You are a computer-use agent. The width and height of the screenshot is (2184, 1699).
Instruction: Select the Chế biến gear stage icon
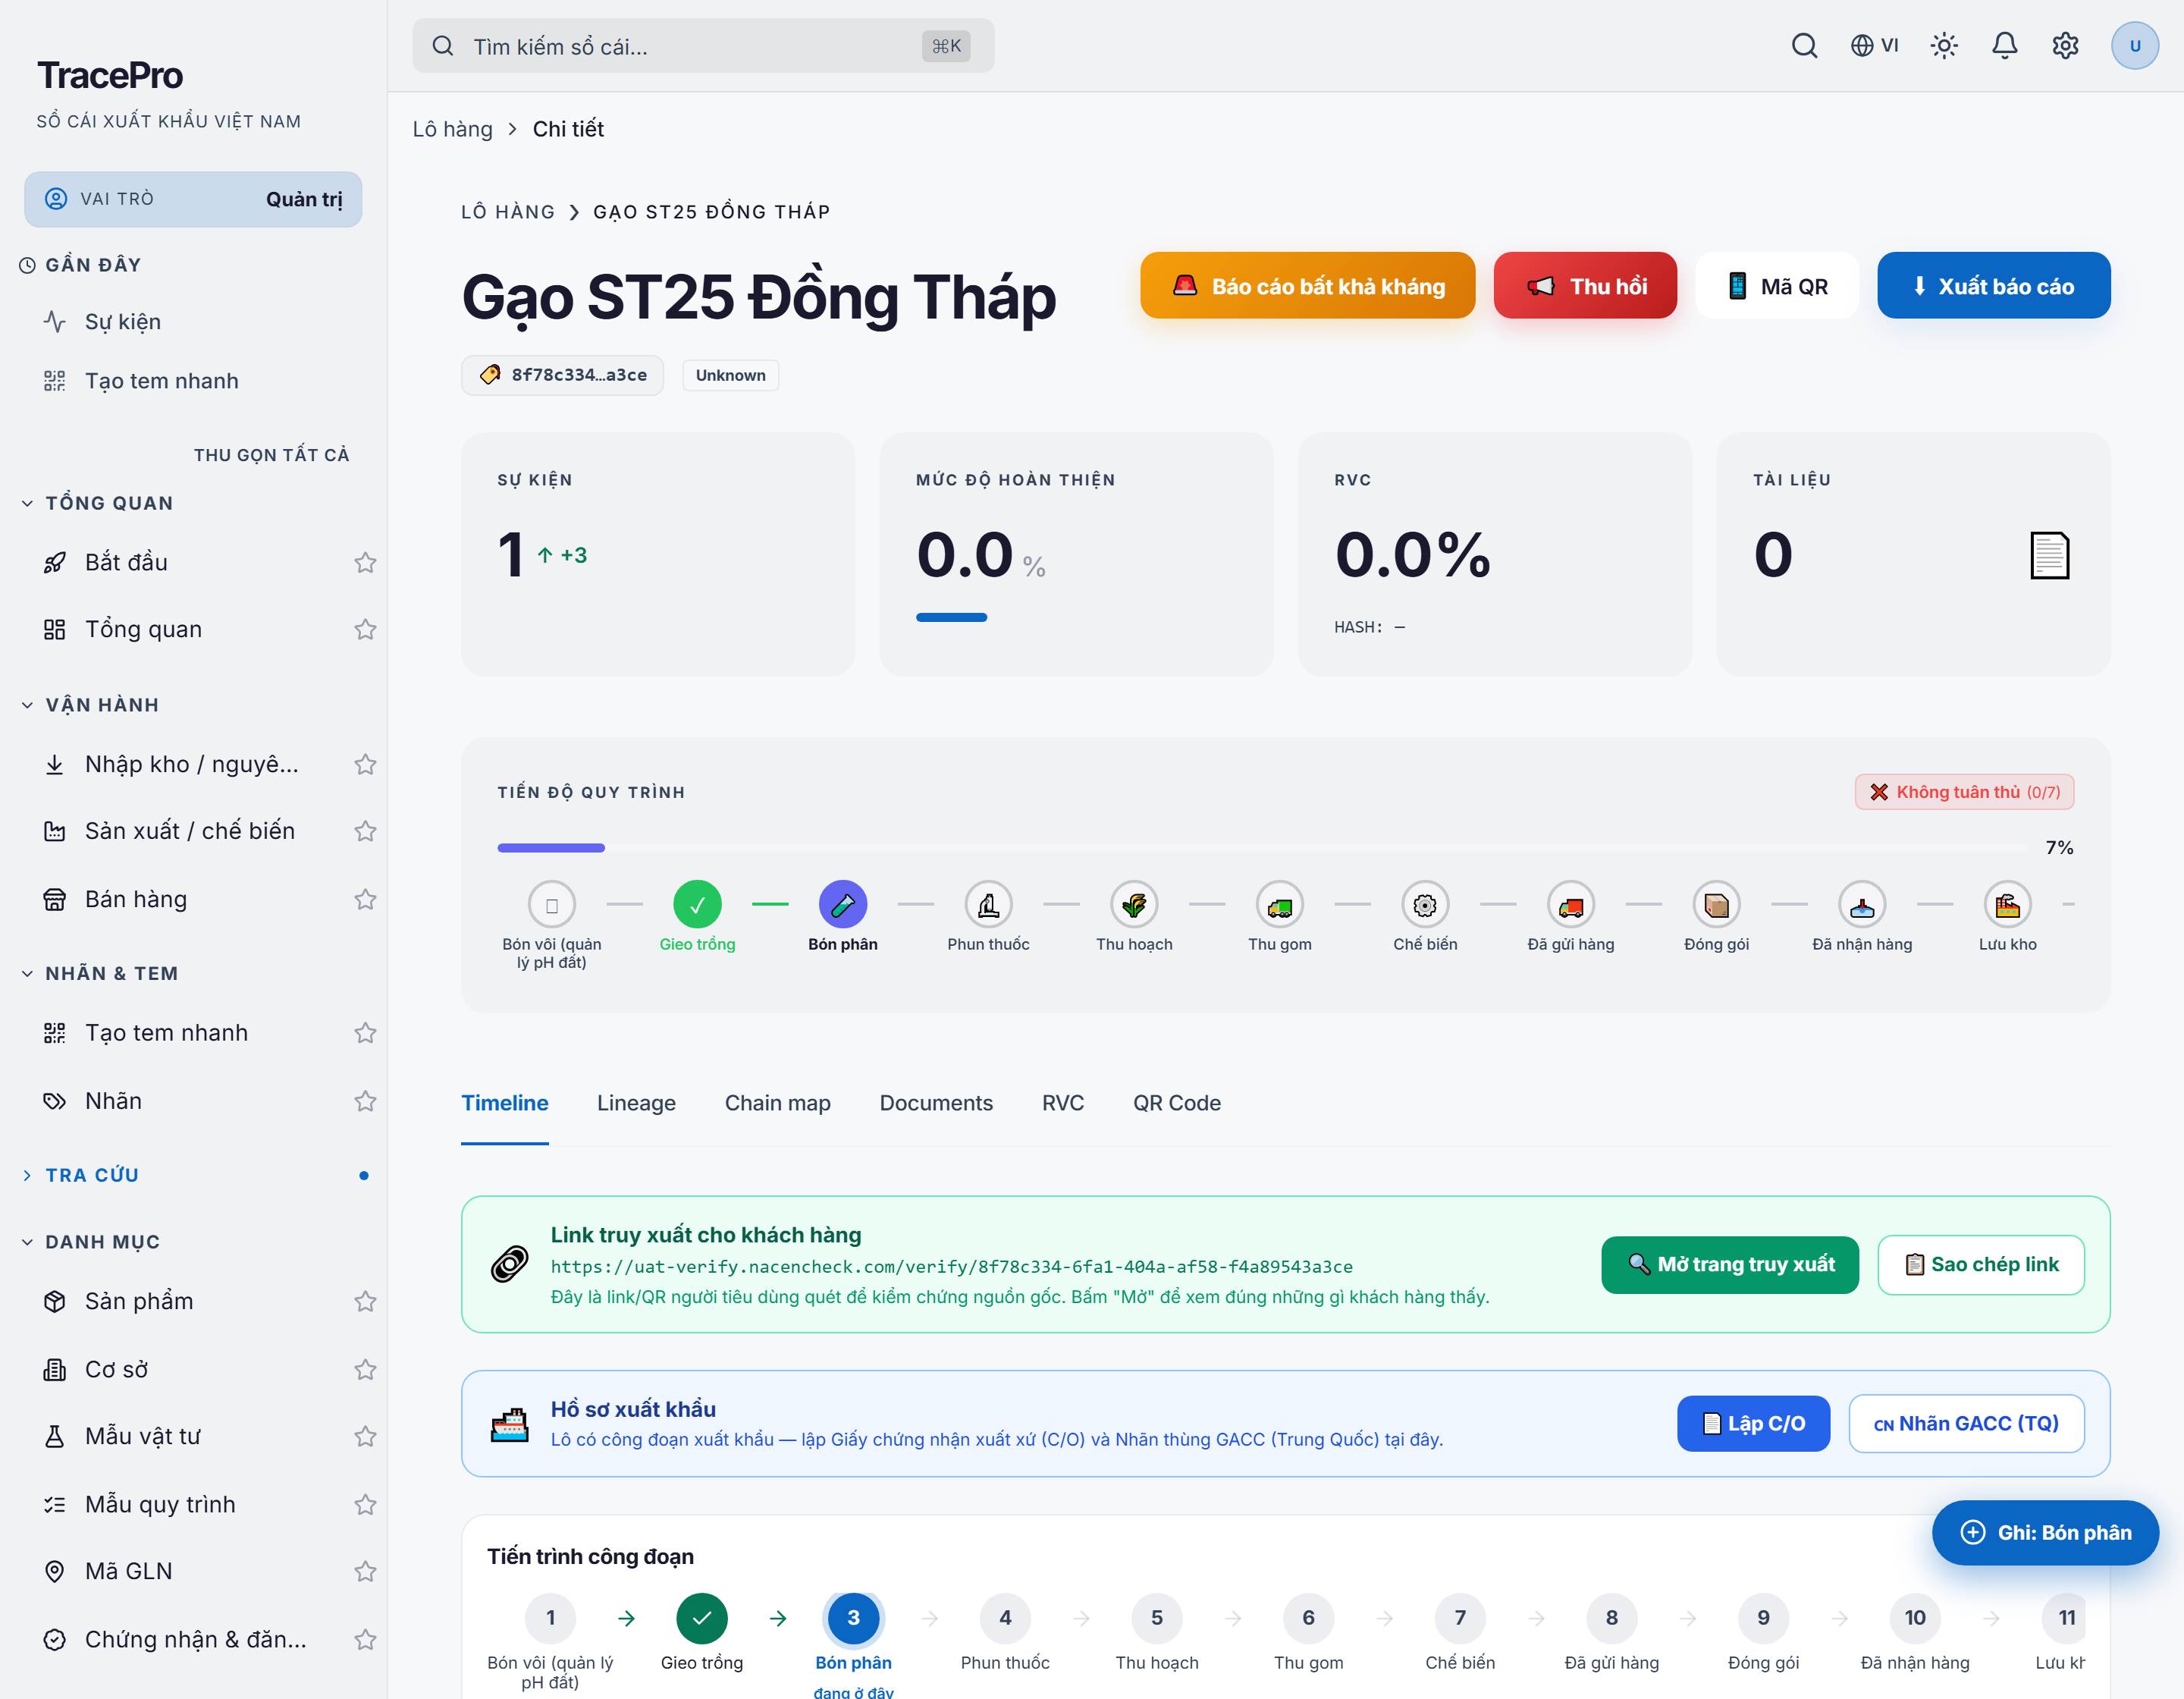(x=1425, y=905)
